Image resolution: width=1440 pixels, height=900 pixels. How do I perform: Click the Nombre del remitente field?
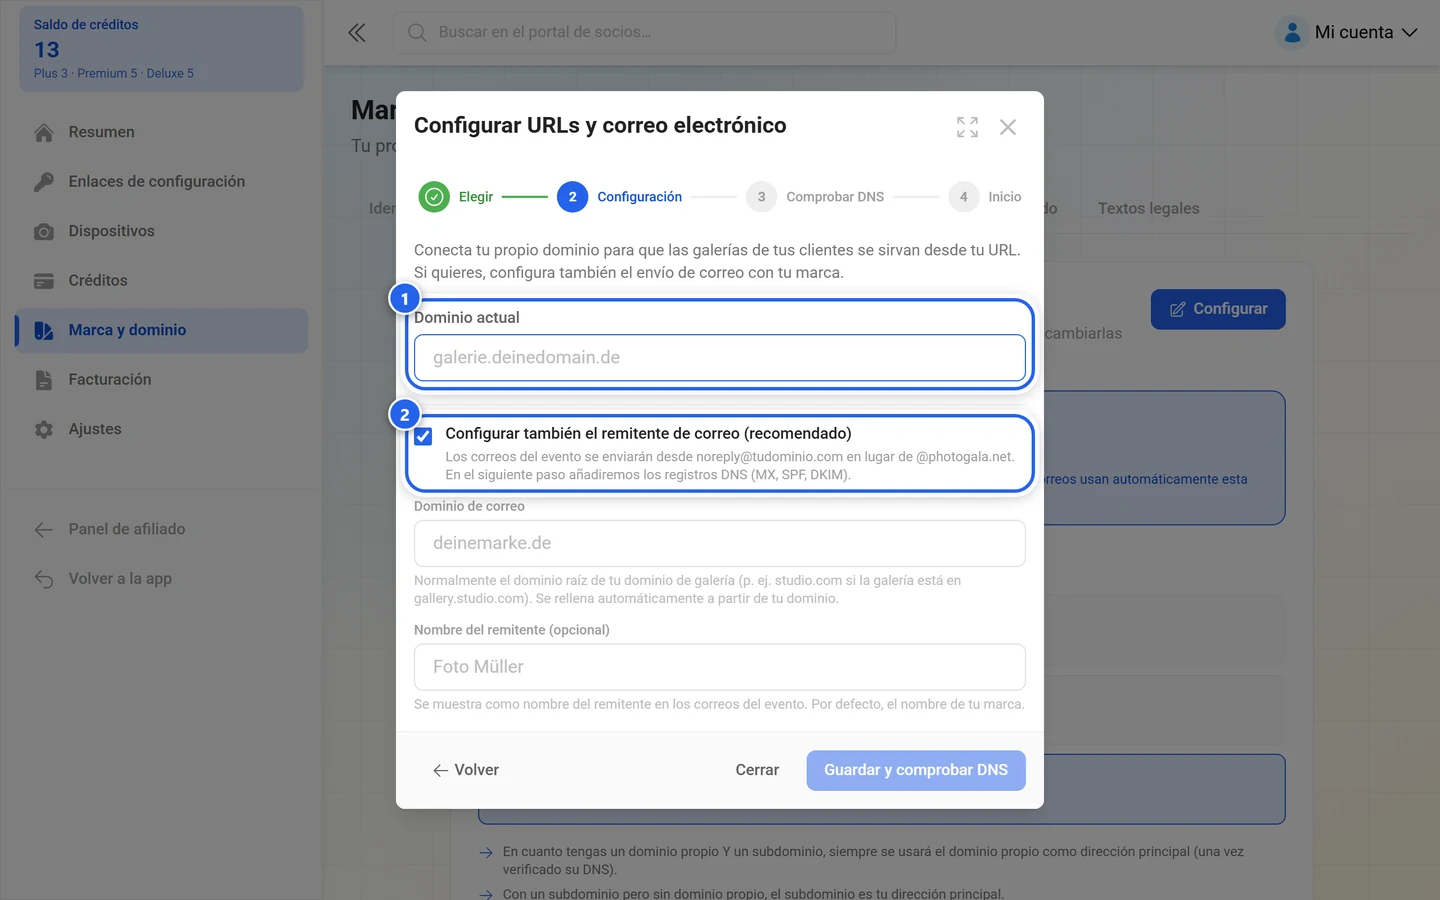coord(720,667)
